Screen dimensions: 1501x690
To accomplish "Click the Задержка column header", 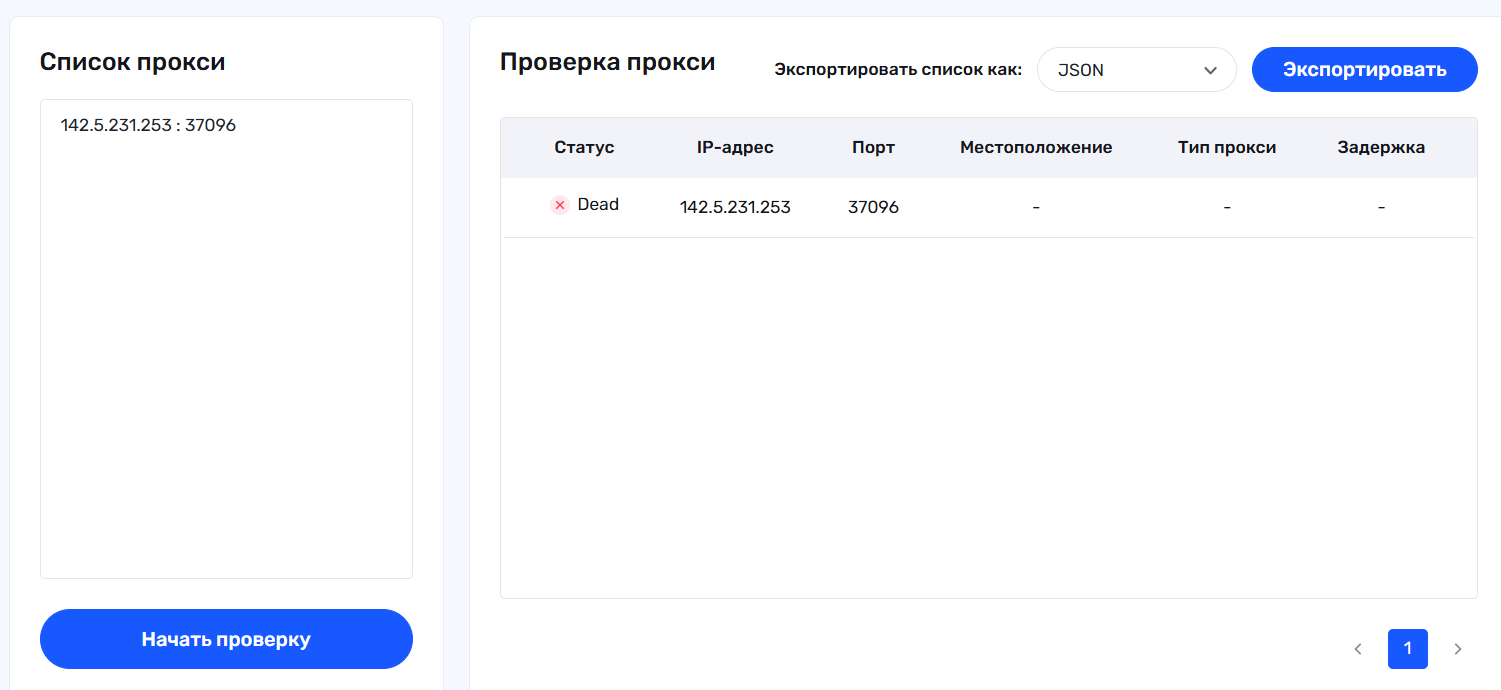I will pos(1381,148).
